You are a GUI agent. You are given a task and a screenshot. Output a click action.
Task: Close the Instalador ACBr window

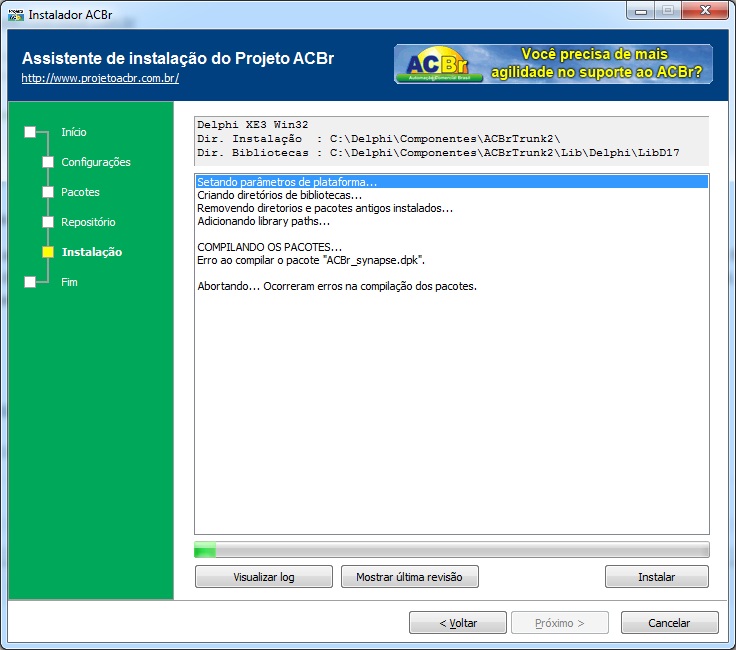(x=705, y=10)
